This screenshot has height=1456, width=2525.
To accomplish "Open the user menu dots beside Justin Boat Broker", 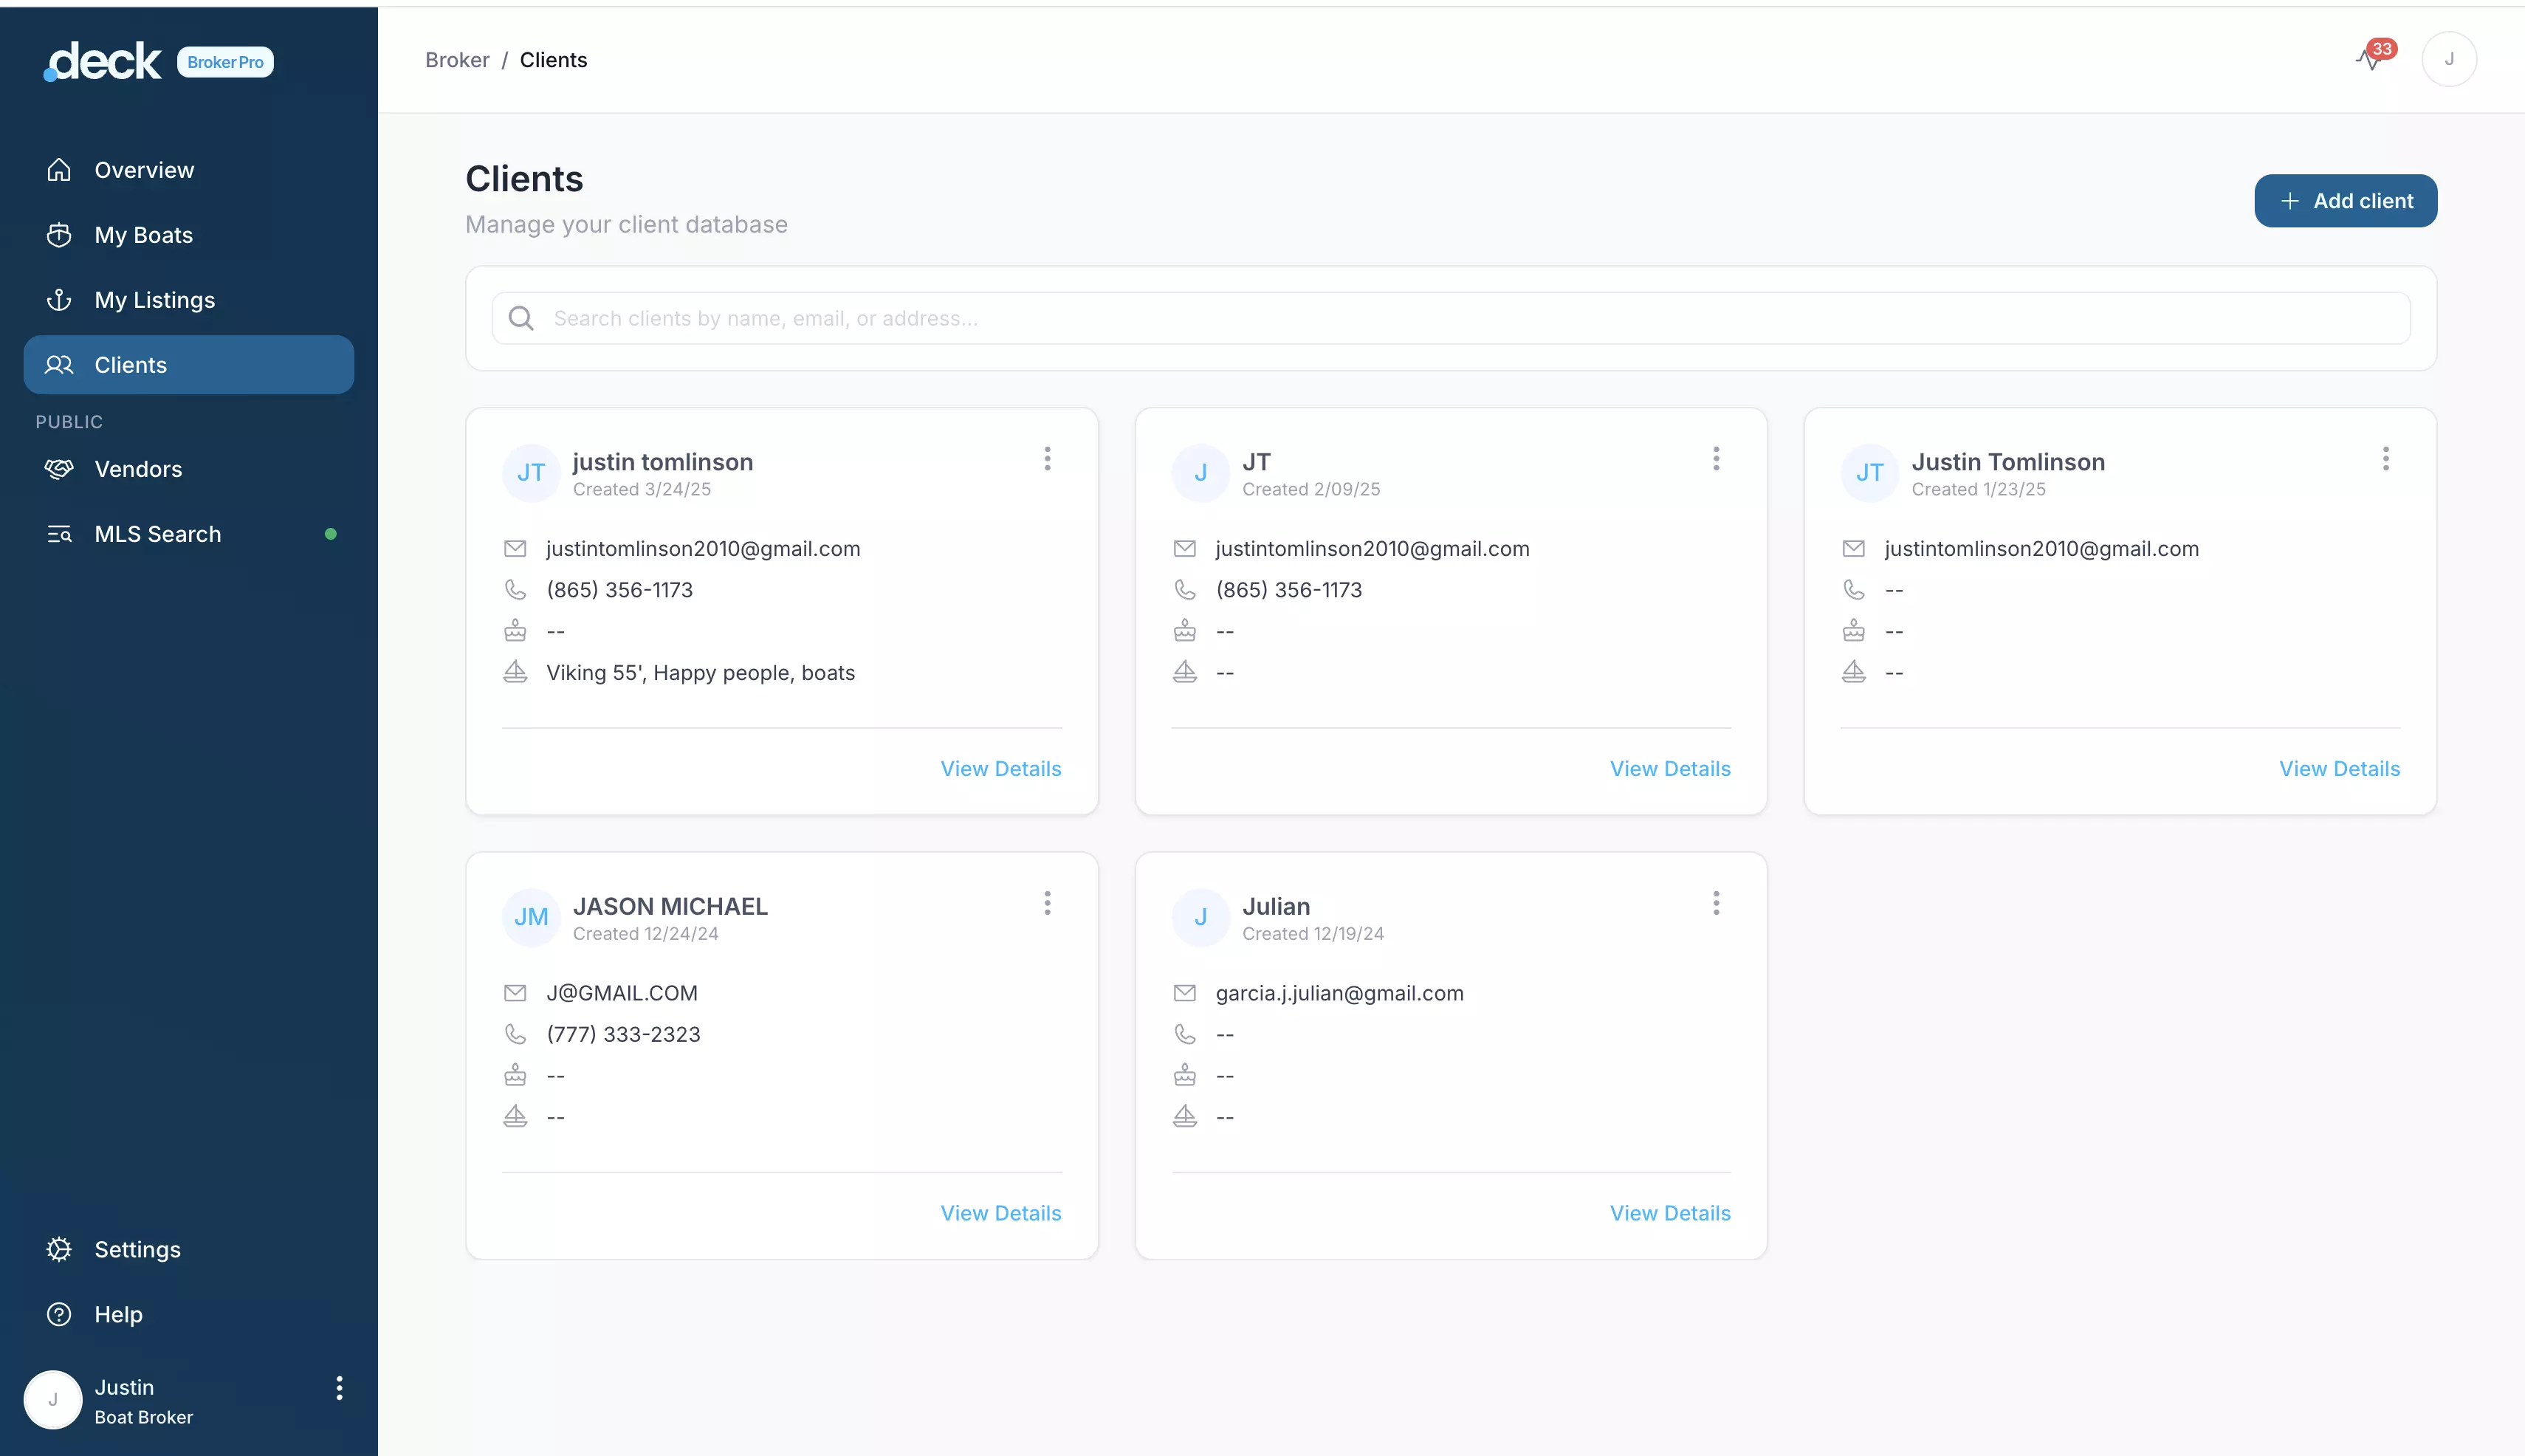I will coord(339,1388).
